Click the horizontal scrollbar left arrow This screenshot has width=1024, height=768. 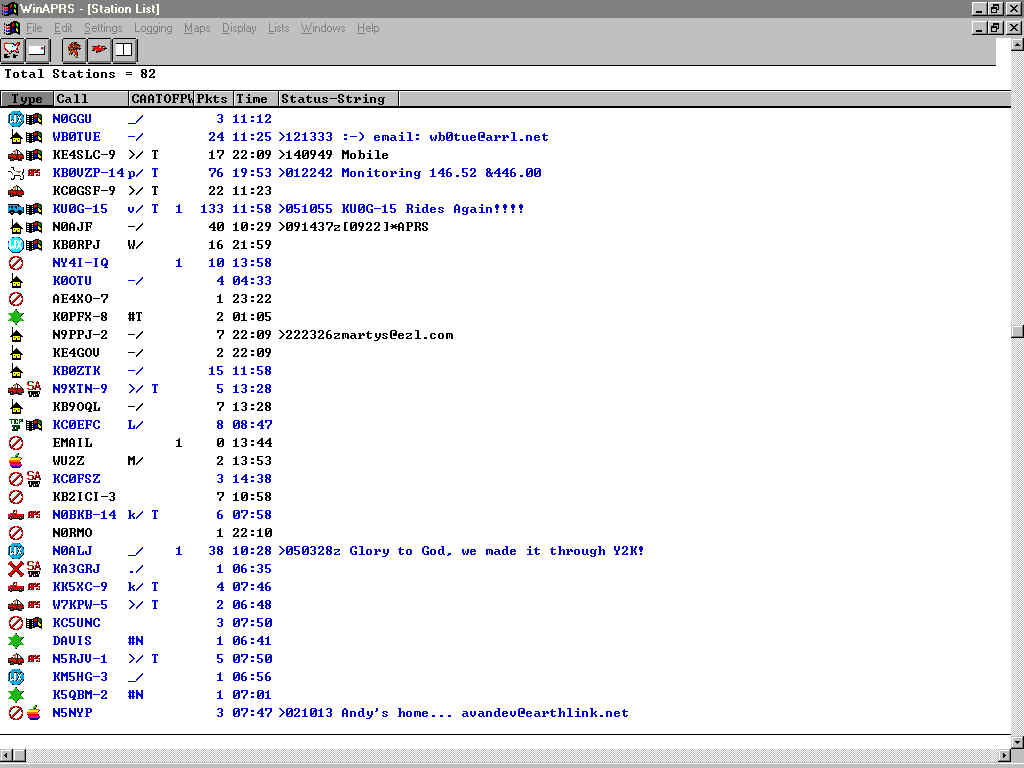pos(7,754)
